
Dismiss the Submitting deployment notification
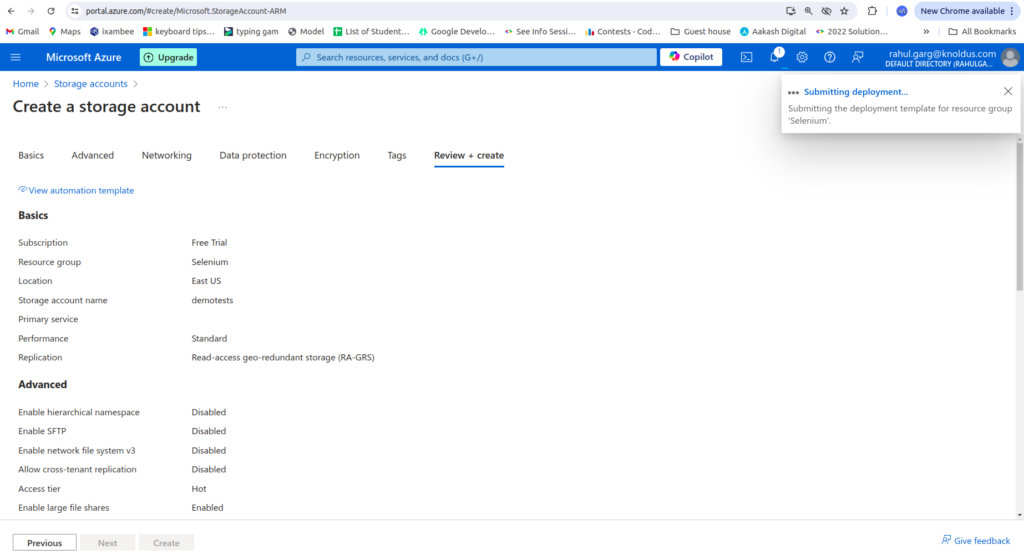(1007, 91)
